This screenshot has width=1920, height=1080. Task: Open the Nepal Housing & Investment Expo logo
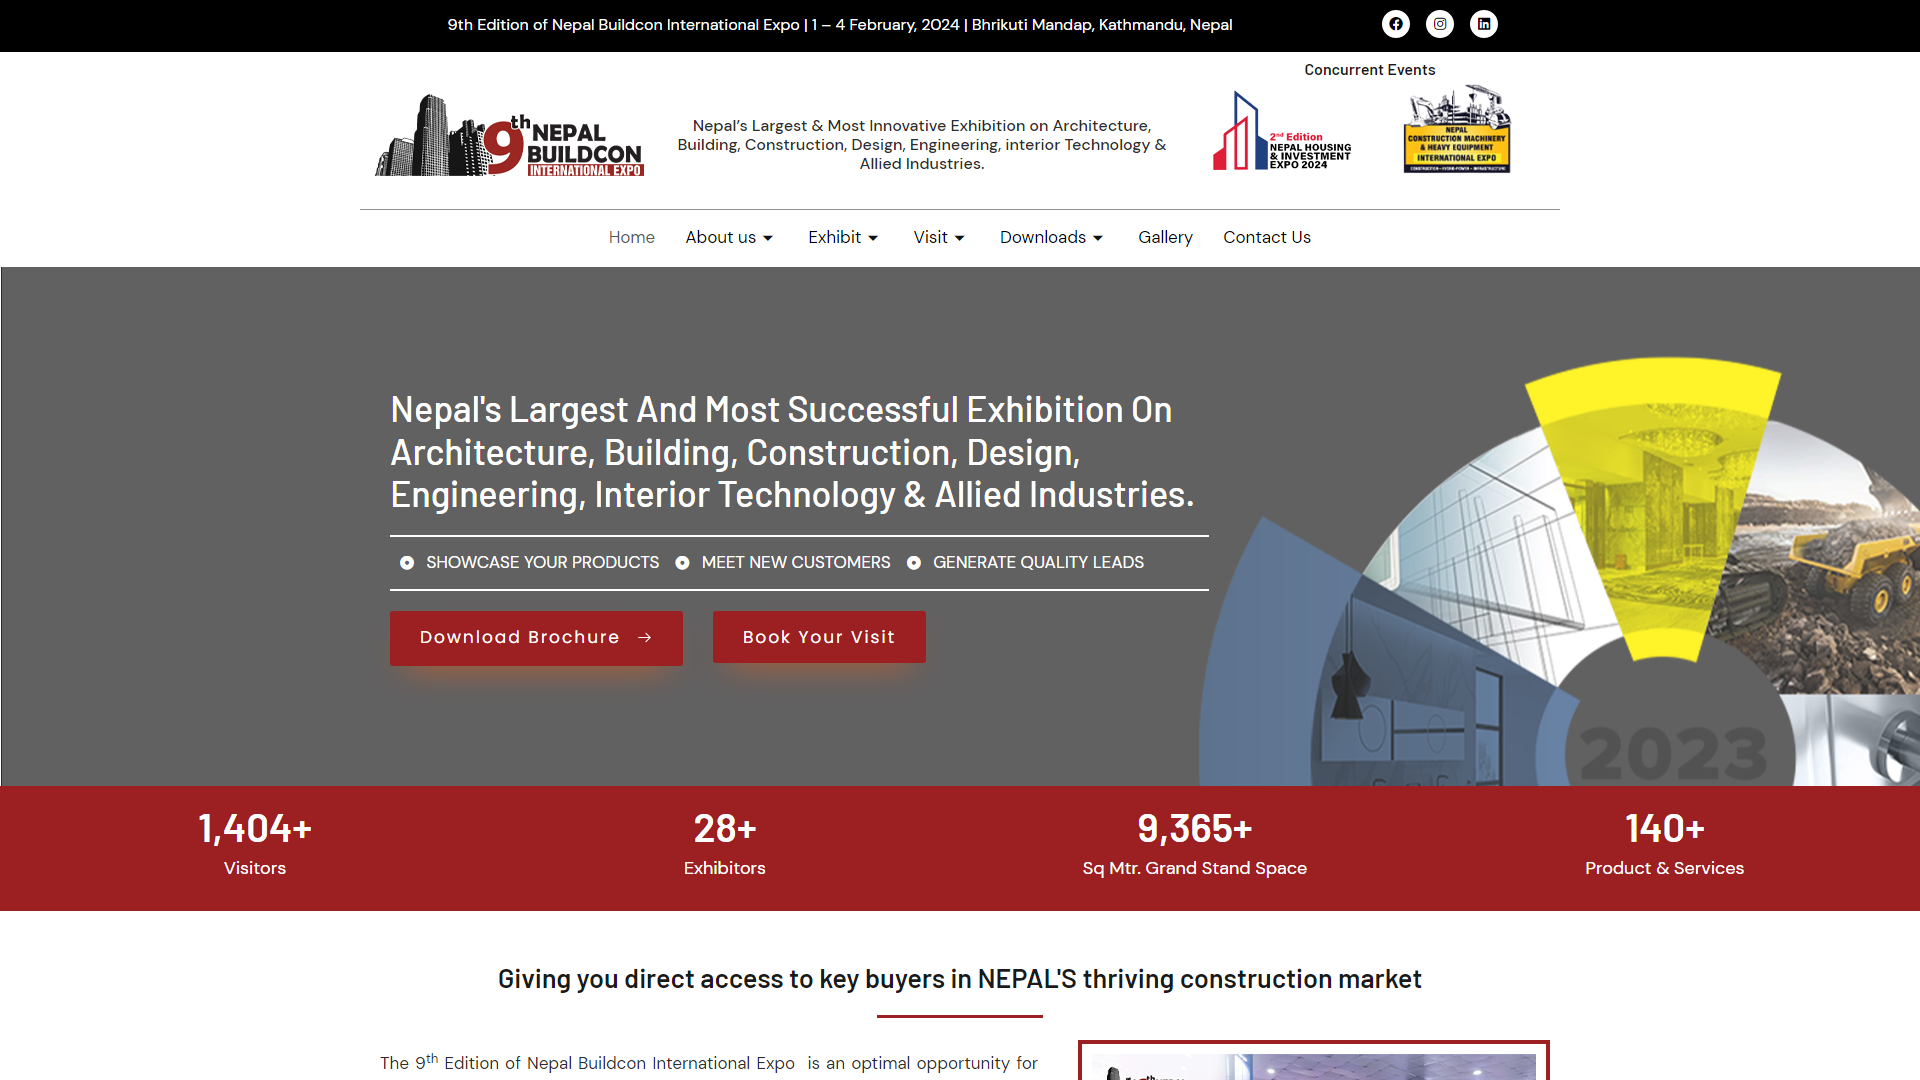(1282, 131)
